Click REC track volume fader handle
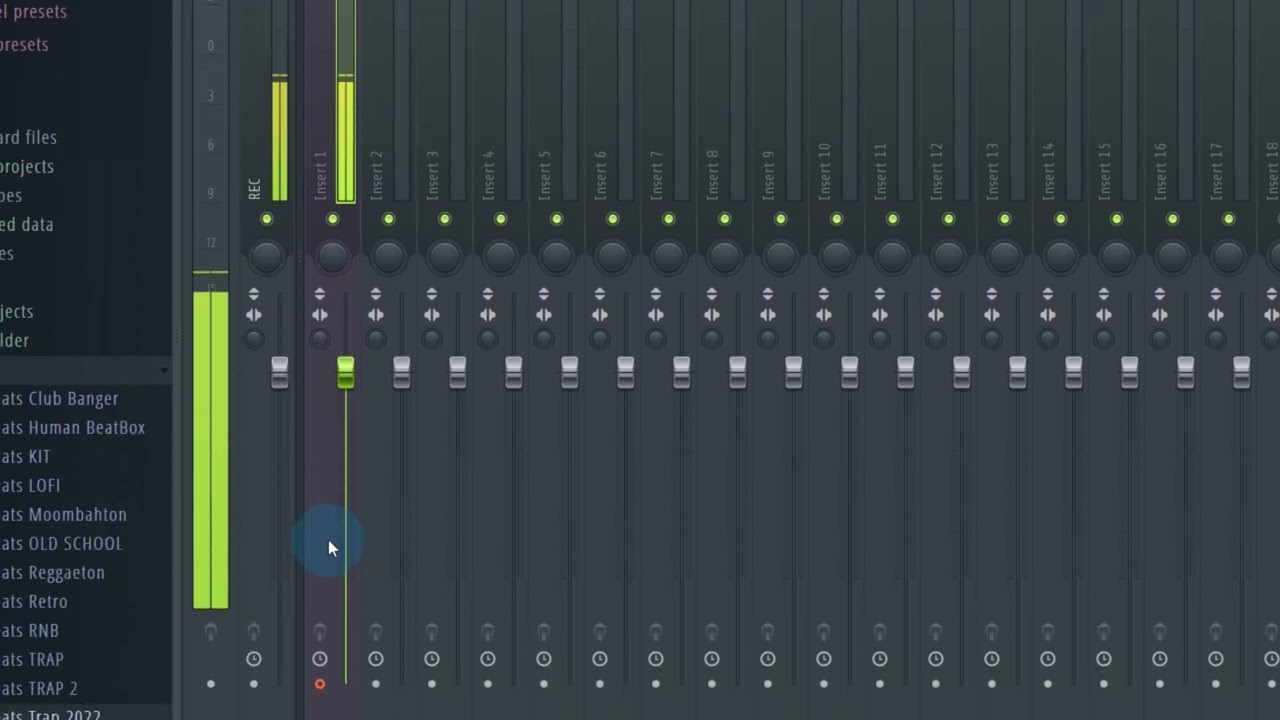This screenshot has height=720, width=1280. point(280,373)
